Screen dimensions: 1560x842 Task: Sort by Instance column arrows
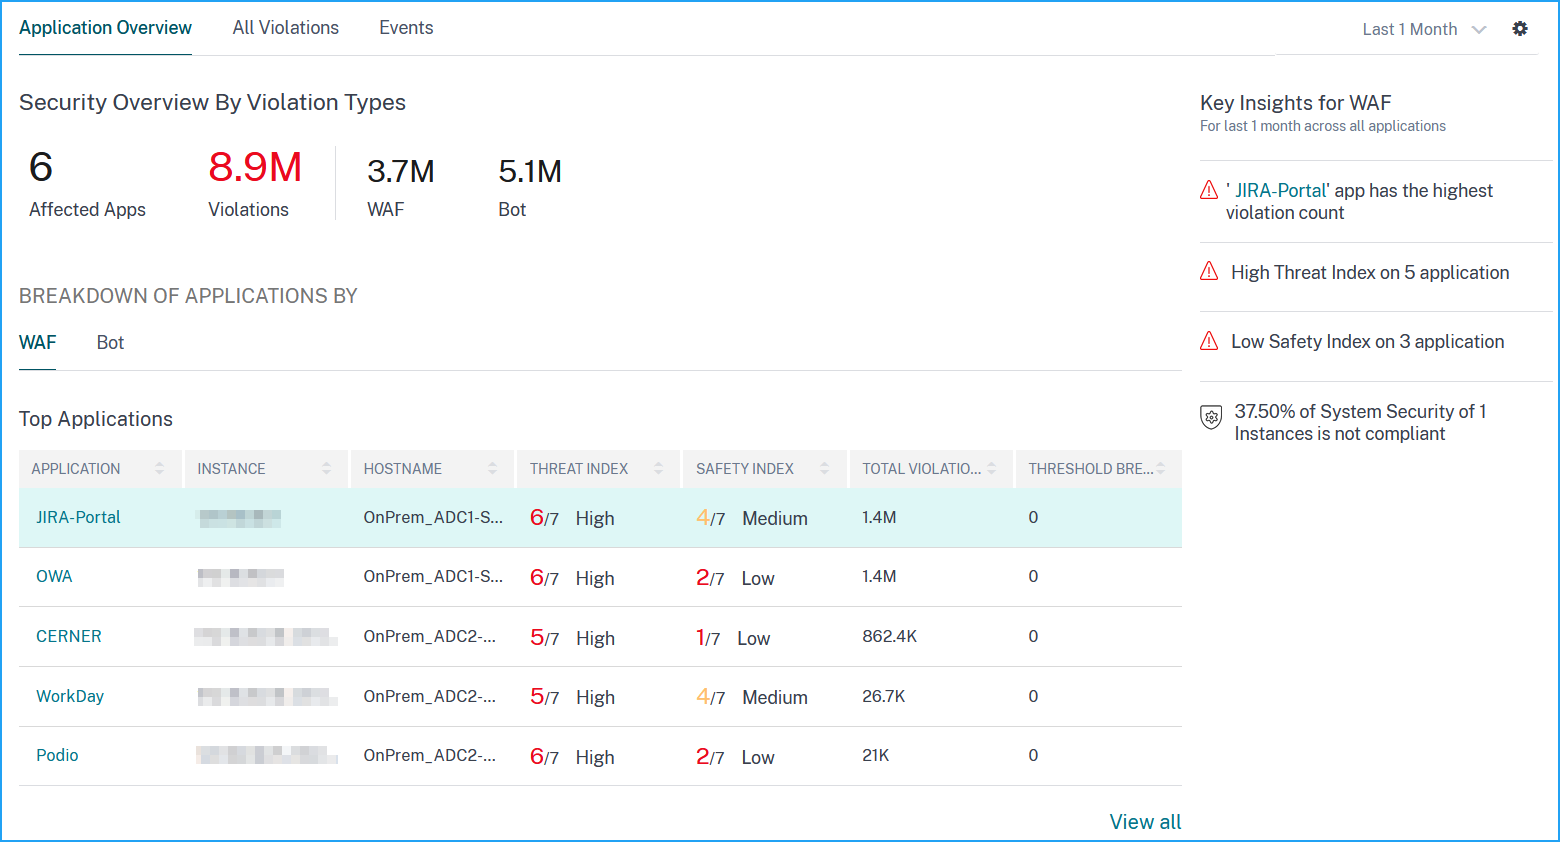(326, 468)
